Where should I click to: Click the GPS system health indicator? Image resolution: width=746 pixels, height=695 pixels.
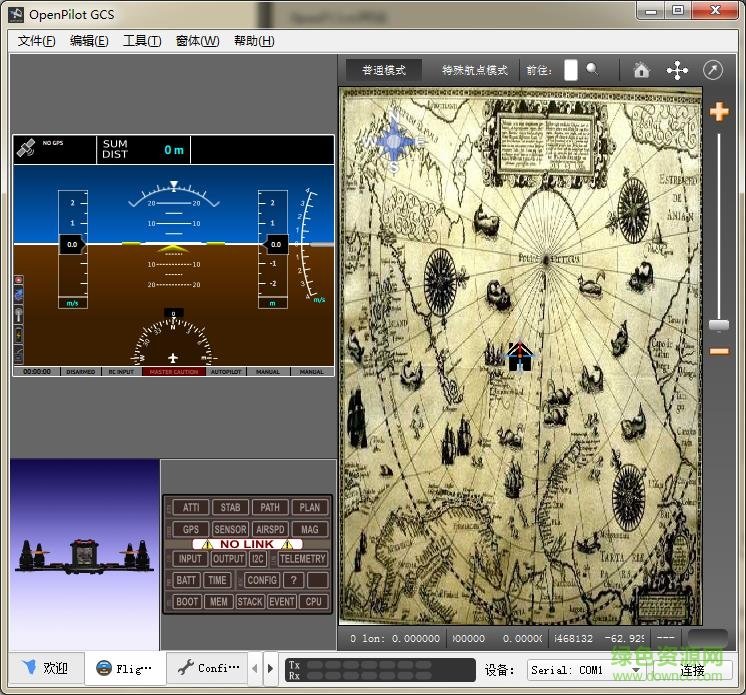[190, 529]
